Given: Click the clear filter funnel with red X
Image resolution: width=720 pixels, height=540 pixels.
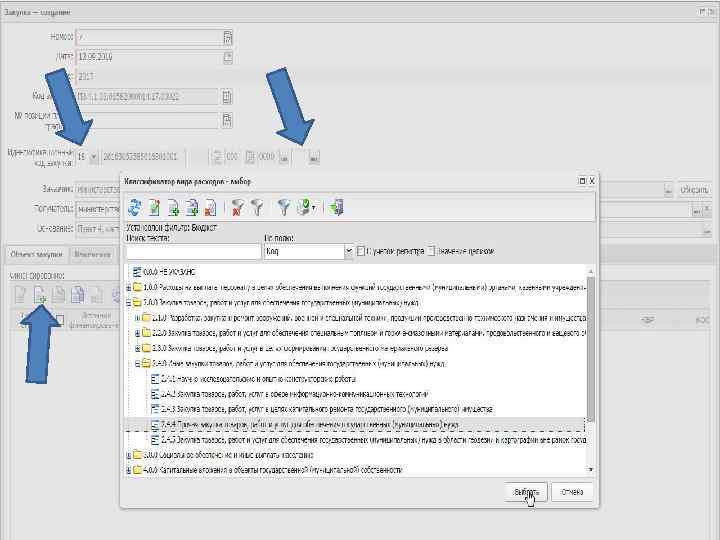Looking at the screenshot, I should [x=237, y=208].
